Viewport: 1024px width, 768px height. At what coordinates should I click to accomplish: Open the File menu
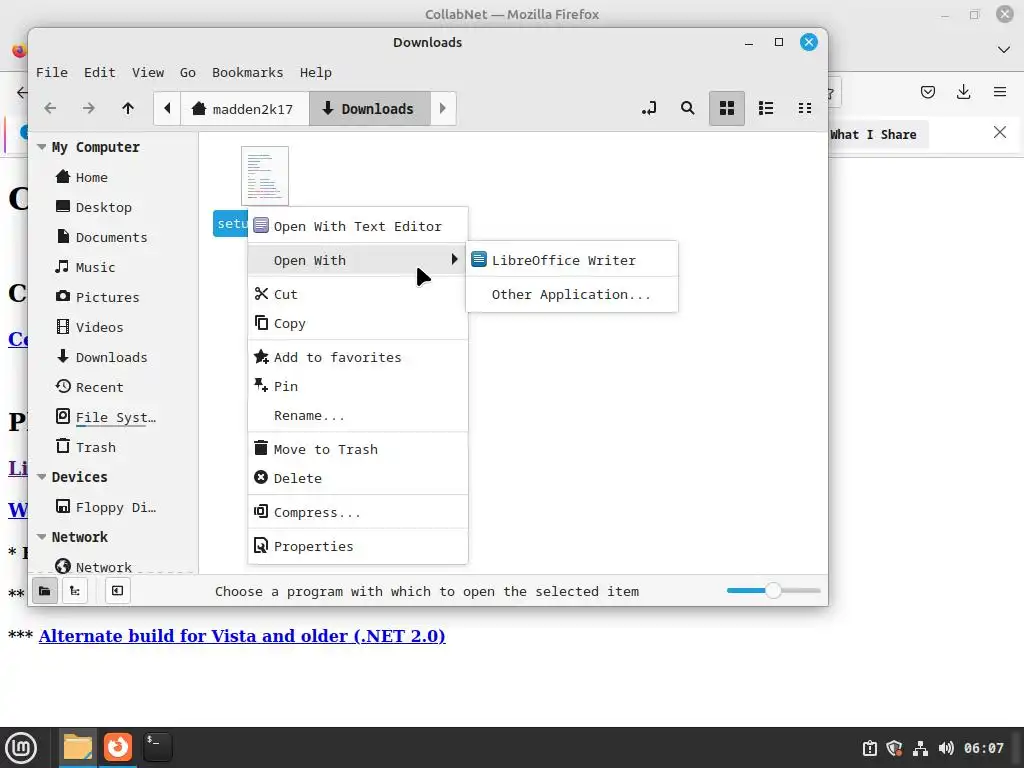click(x=52, y=72)
